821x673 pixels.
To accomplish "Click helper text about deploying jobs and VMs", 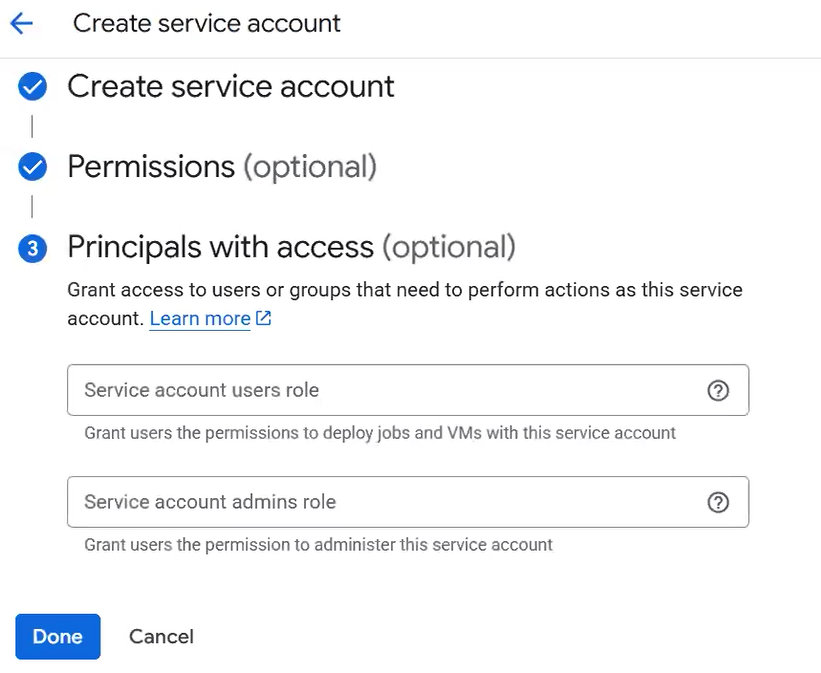I will point(380,433).
